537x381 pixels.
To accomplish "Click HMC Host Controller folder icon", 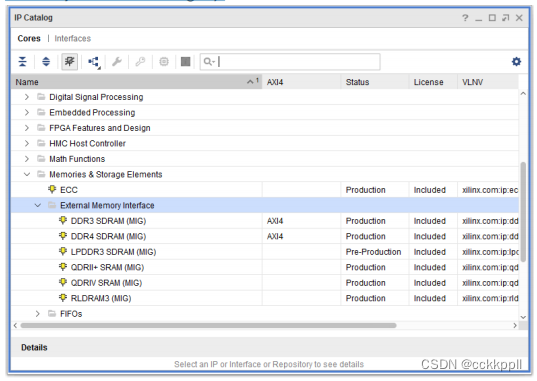I will (x=41, y=143).
